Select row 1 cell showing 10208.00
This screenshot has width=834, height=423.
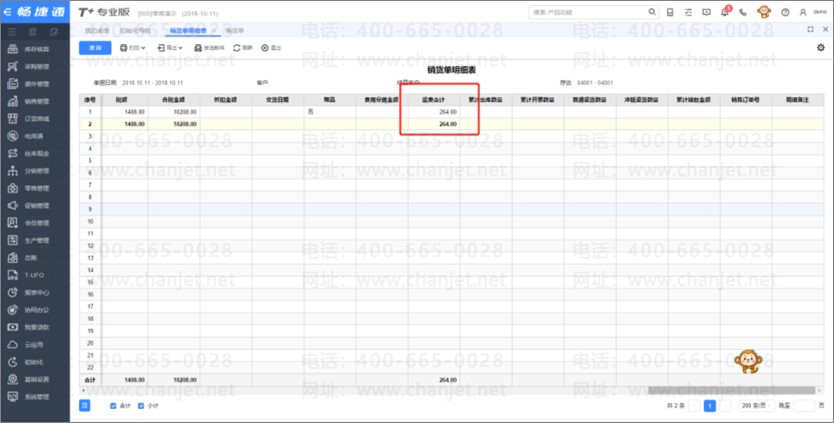tap(174, 112)
